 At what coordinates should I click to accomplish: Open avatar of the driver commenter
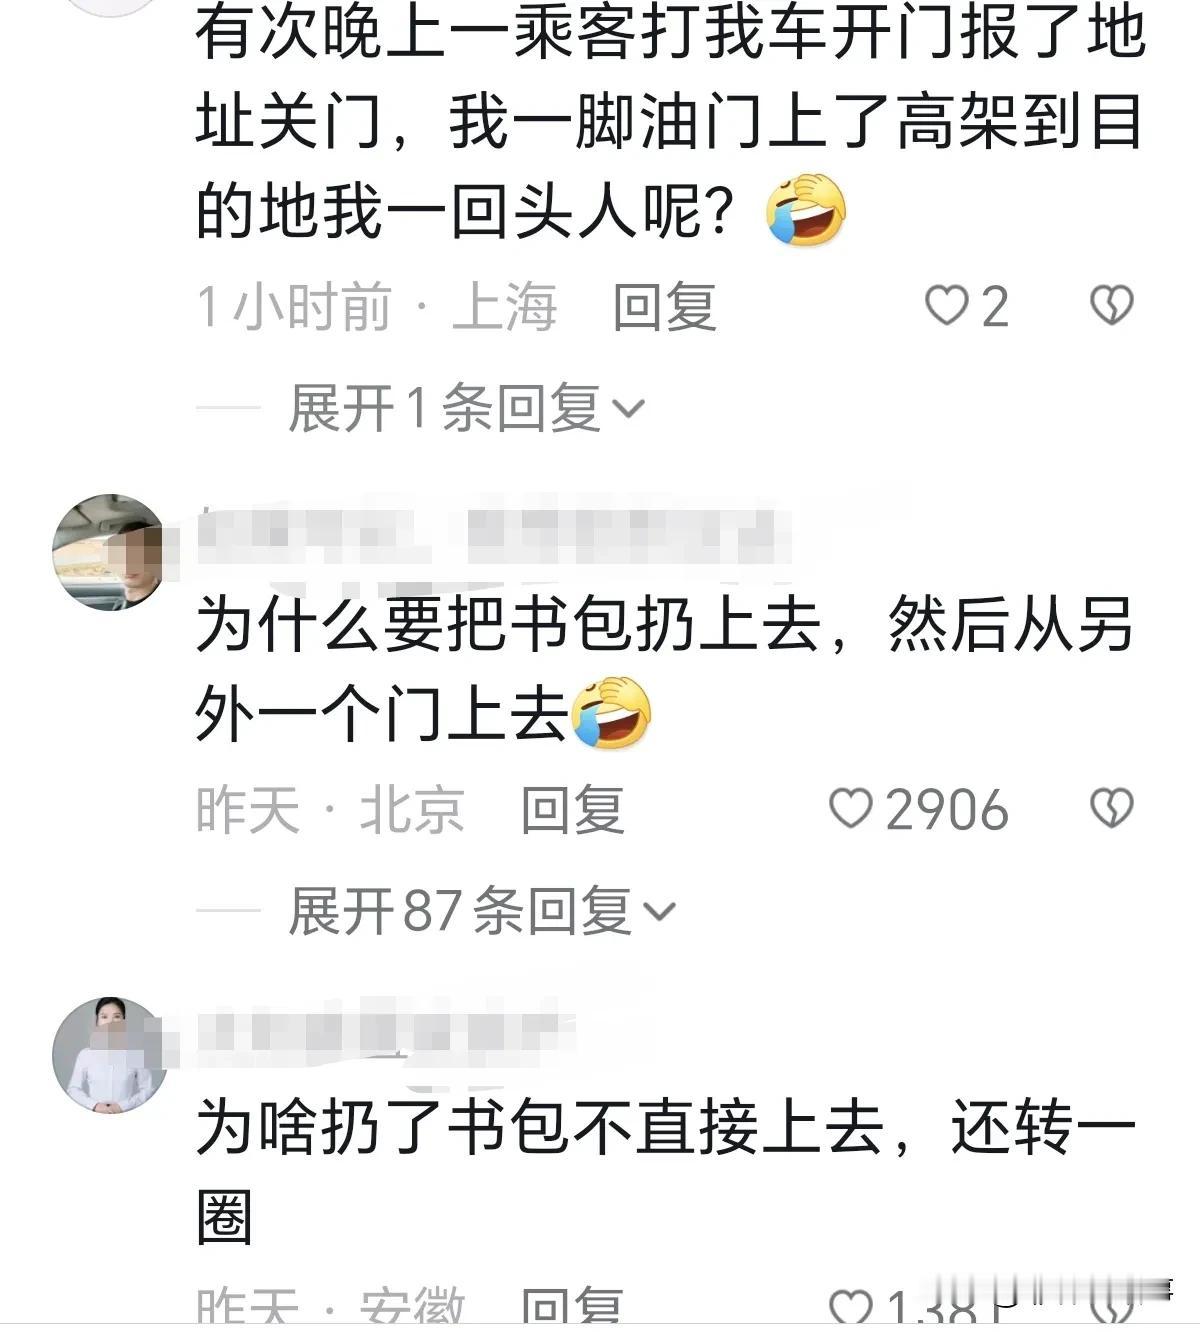pos(108,552)
